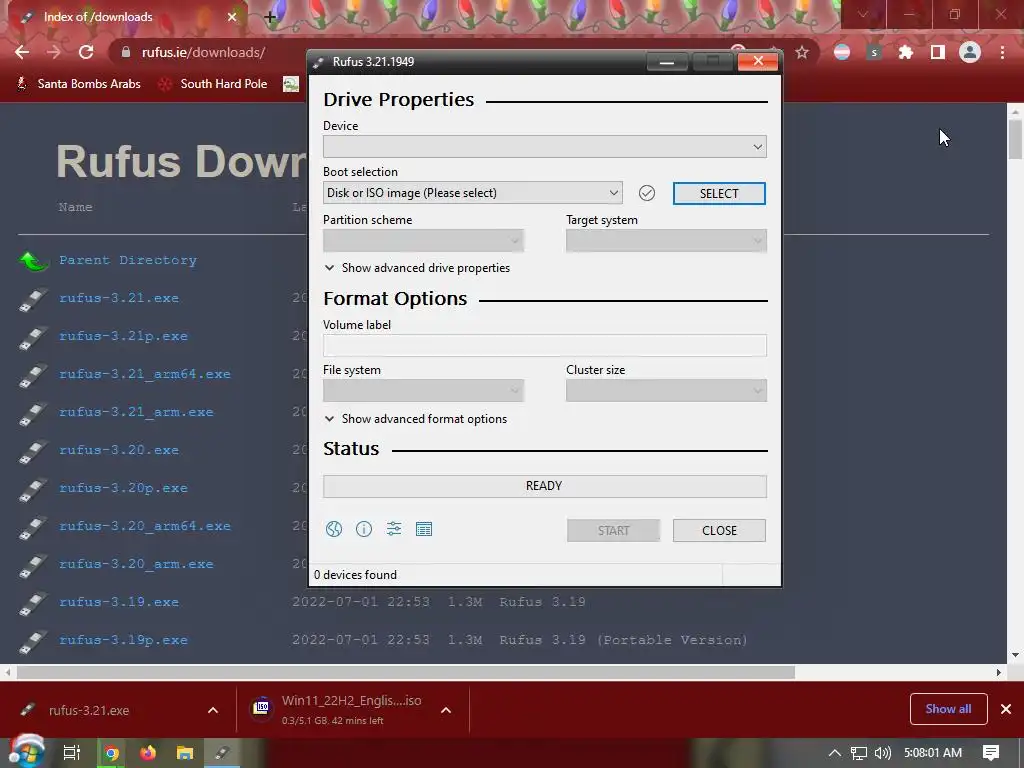
Task: Open the Partition scheme dropdown
Action: [423, 240]
